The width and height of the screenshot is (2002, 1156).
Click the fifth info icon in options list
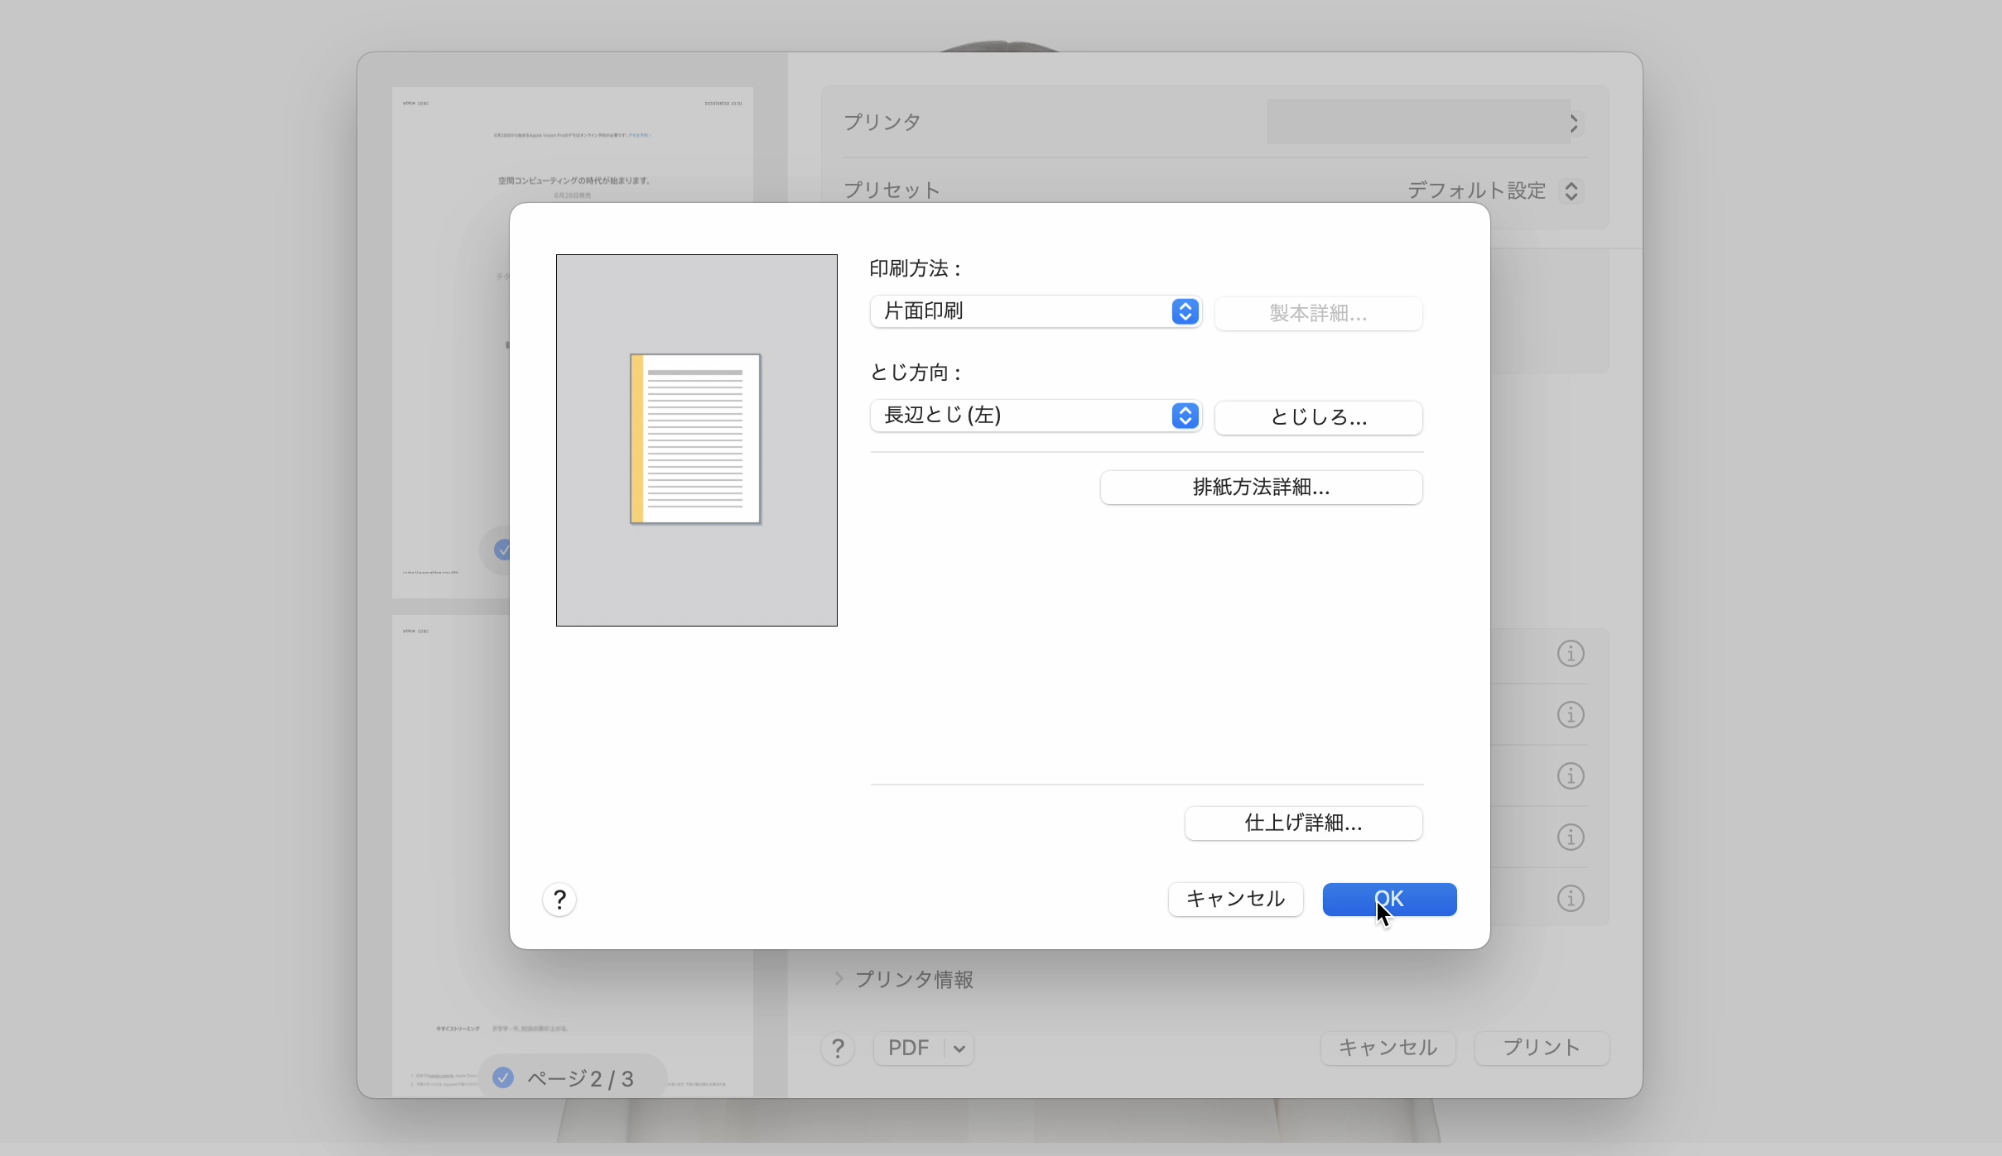click(1571, 898)
